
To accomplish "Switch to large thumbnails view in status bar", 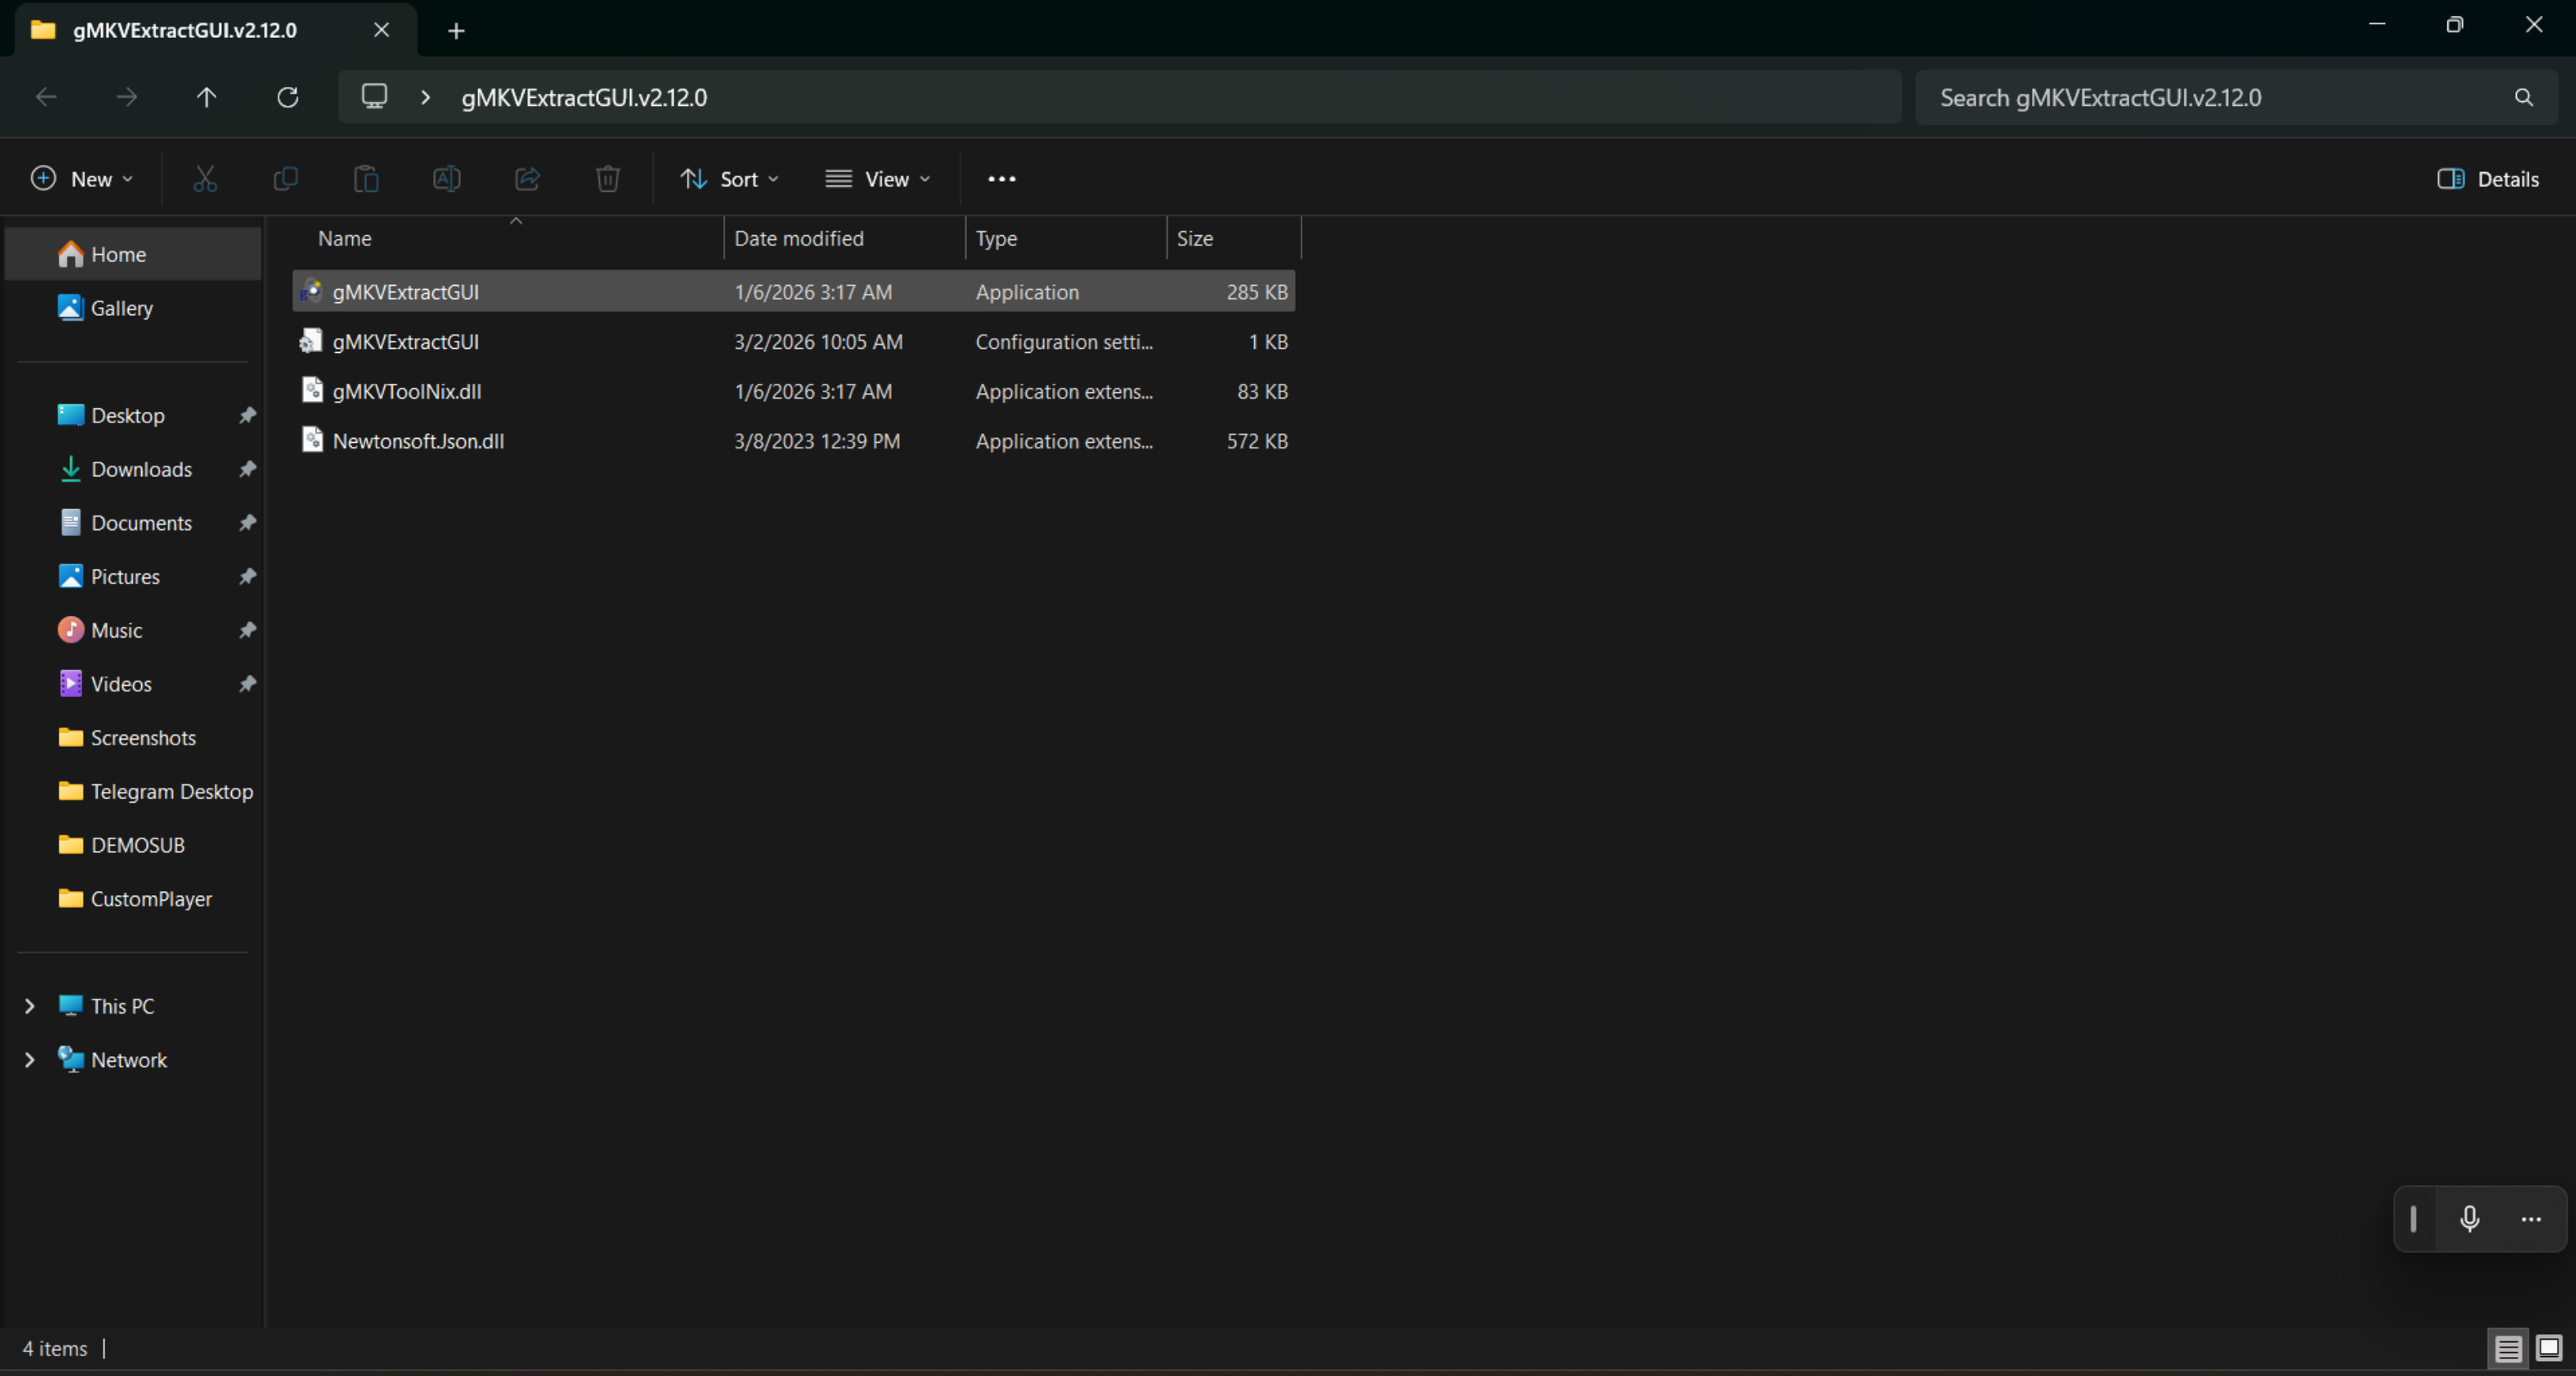I will pyautogui.click(x=2549, y=1348).
